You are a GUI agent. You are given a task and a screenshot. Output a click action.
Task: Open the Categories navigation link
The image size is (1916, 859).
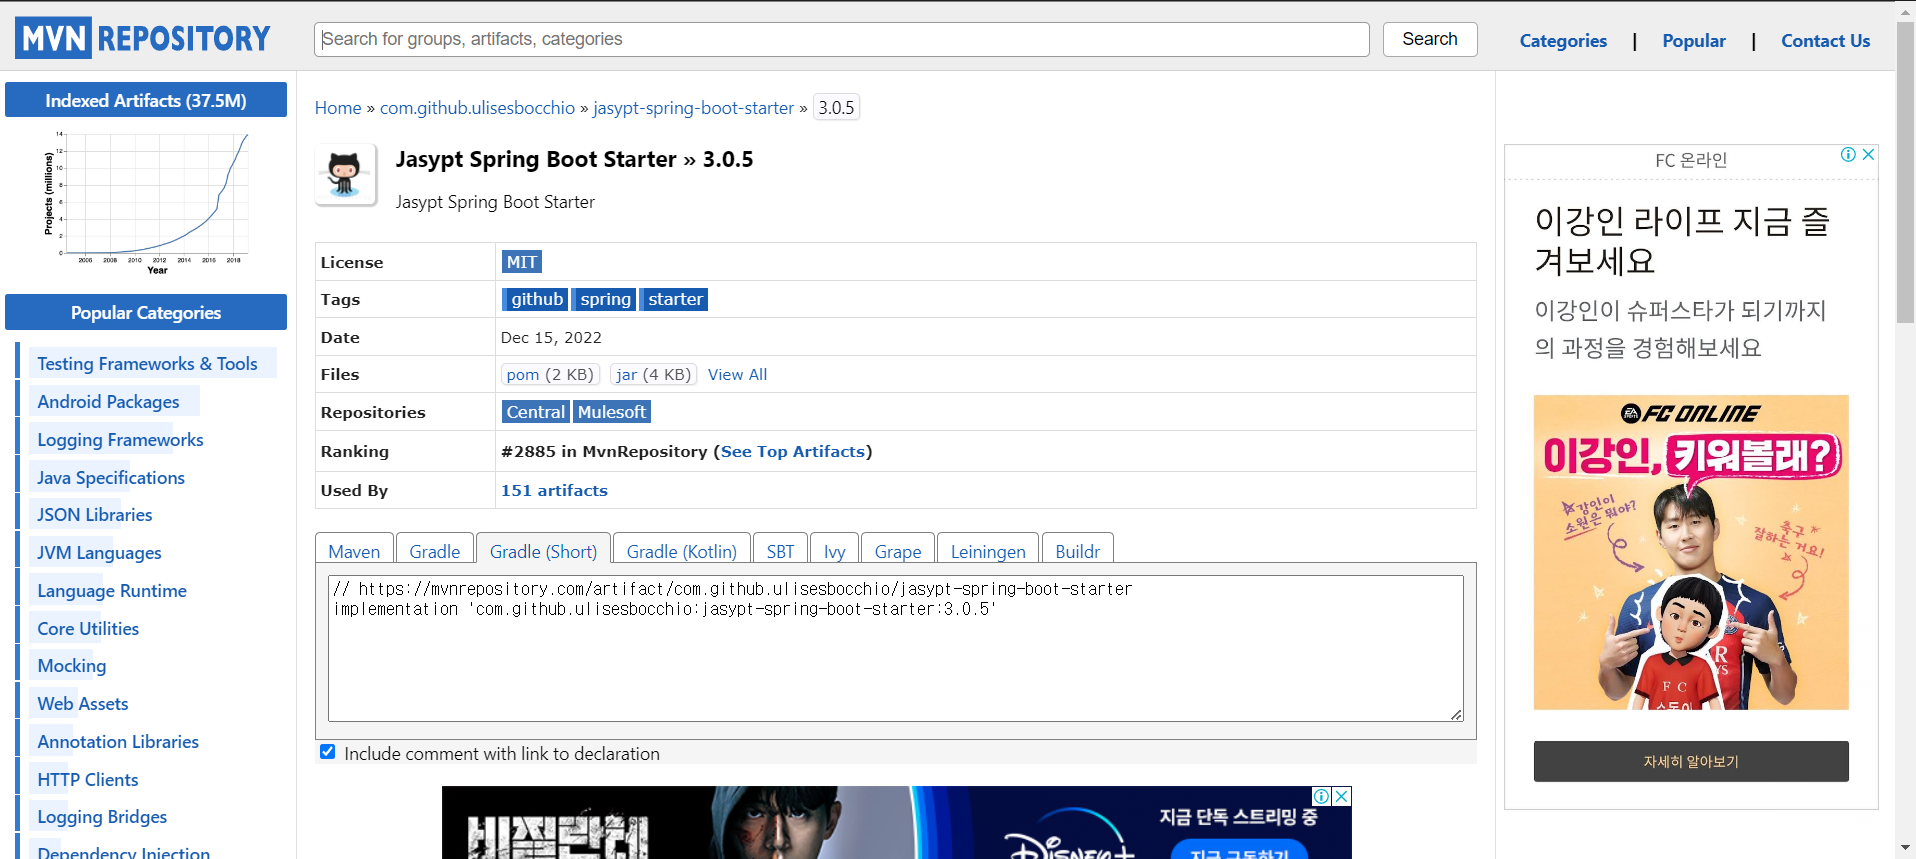coord(1563,41)
